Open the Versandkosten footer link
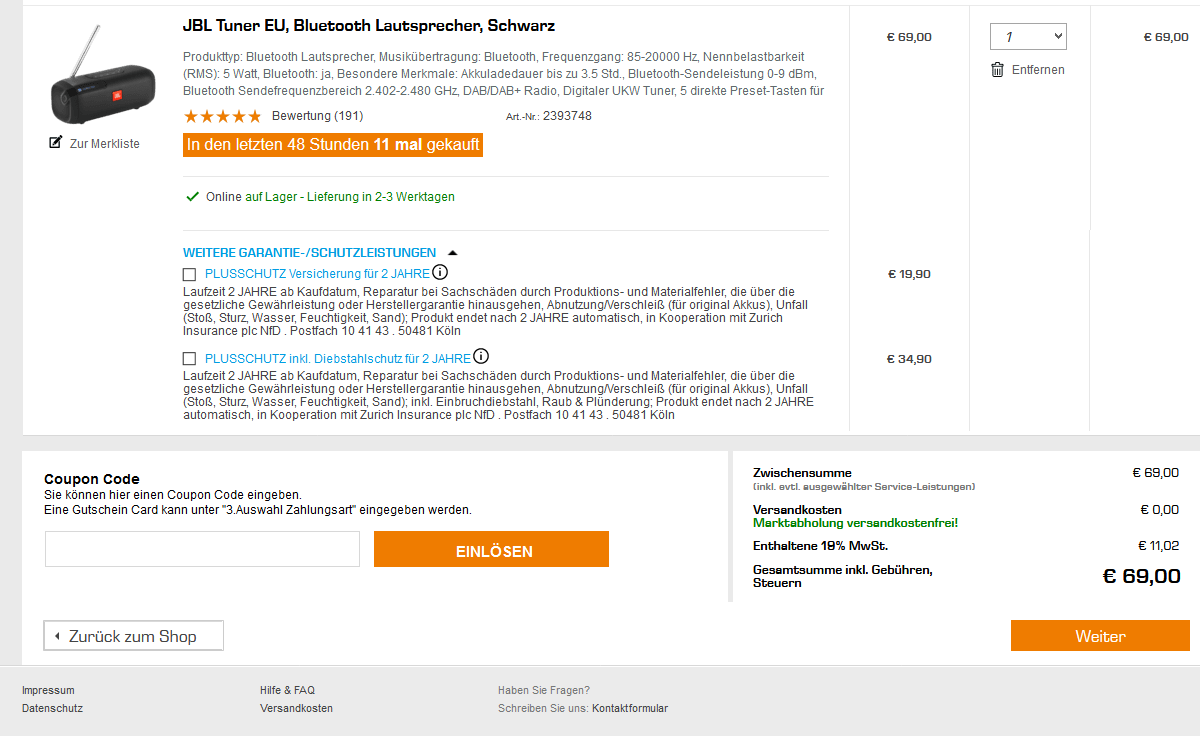The width and height of the screenshot is (1200, 736). pyautogui.click(x=296, y=708)
